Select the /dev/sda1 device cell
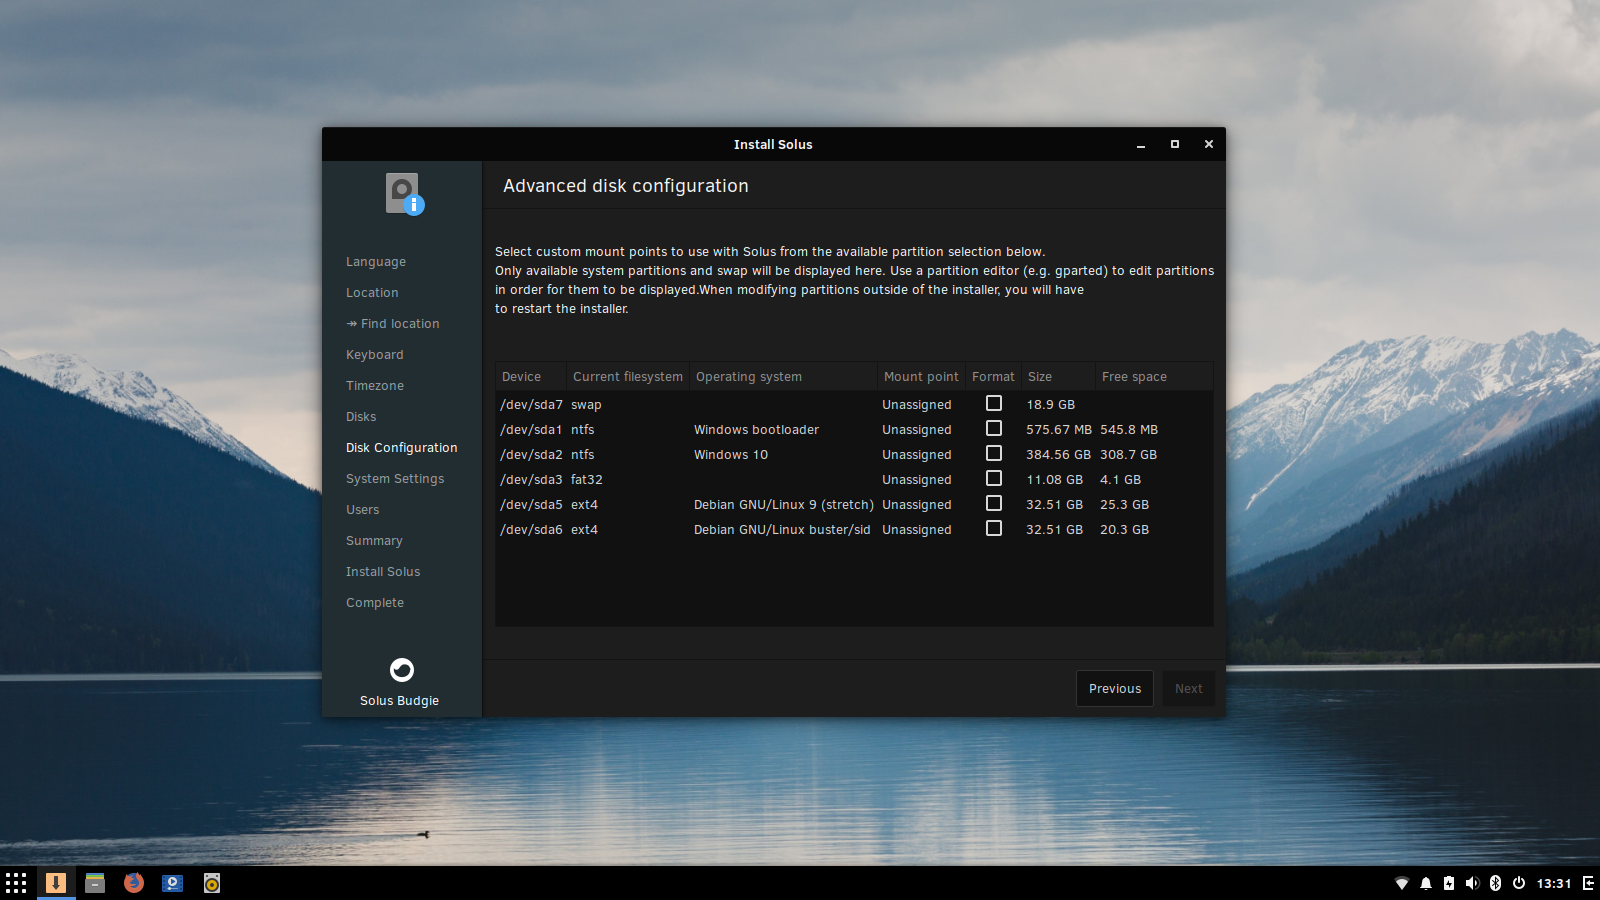 click(x=531, y=430)
